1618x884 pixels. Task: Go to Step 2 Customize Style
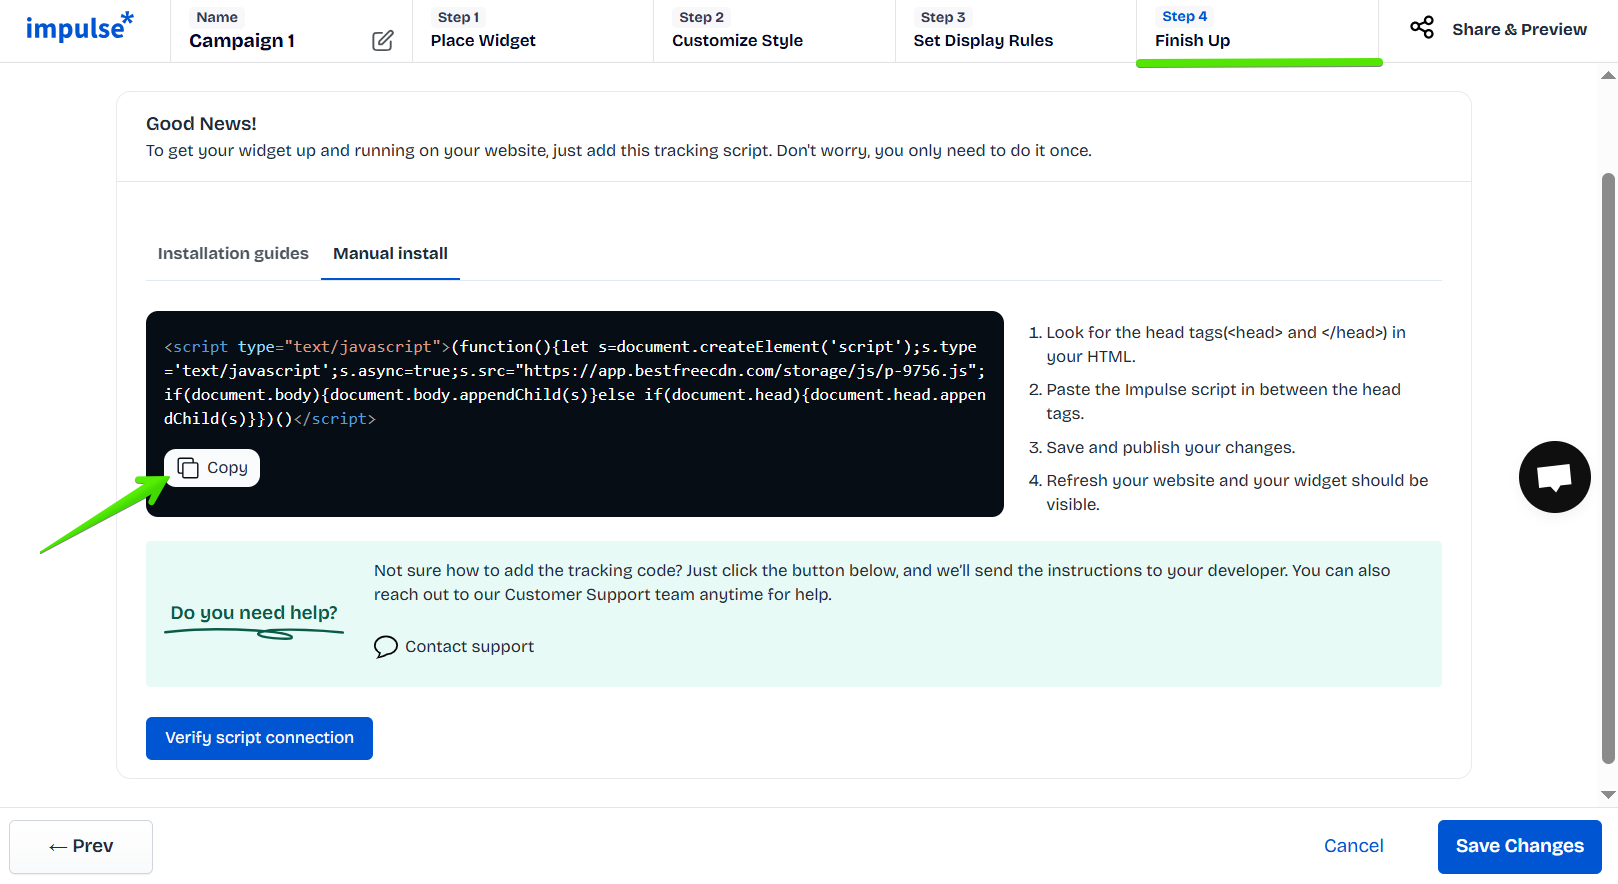(x=774, y=31)
